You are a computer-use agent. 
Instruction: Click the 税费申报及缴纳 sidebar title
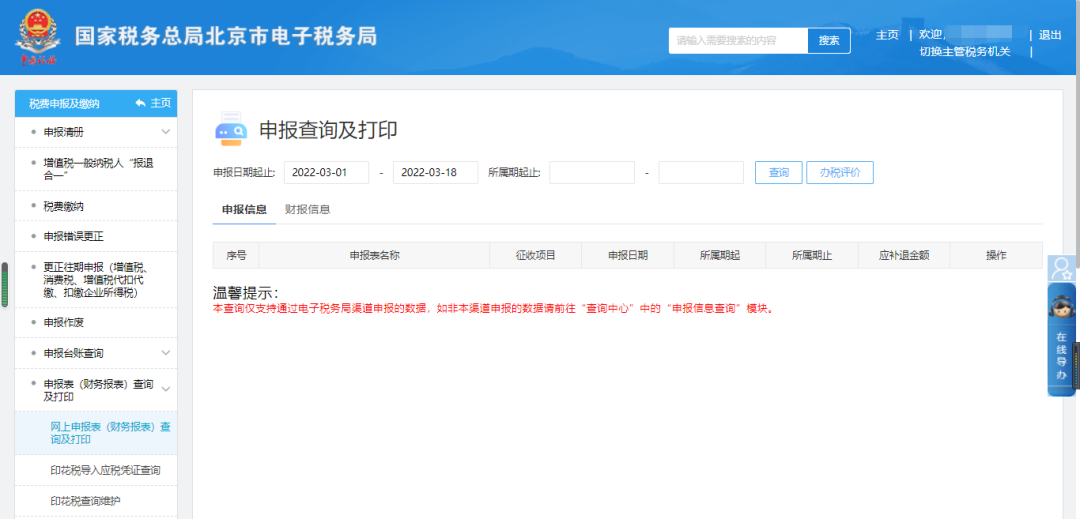(x=64, y=104)
